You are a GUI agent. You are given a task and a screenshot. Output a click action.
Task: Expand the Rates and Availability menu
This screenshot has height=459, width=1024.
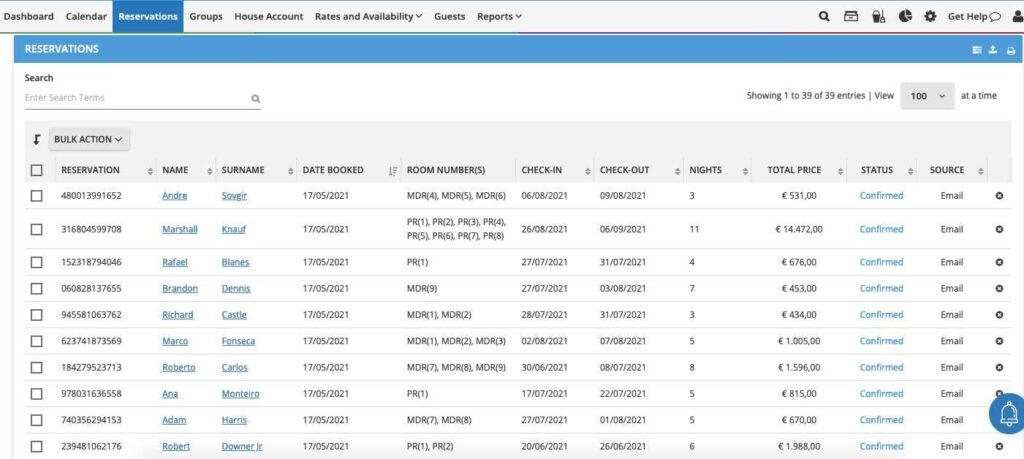pos(368,16)
